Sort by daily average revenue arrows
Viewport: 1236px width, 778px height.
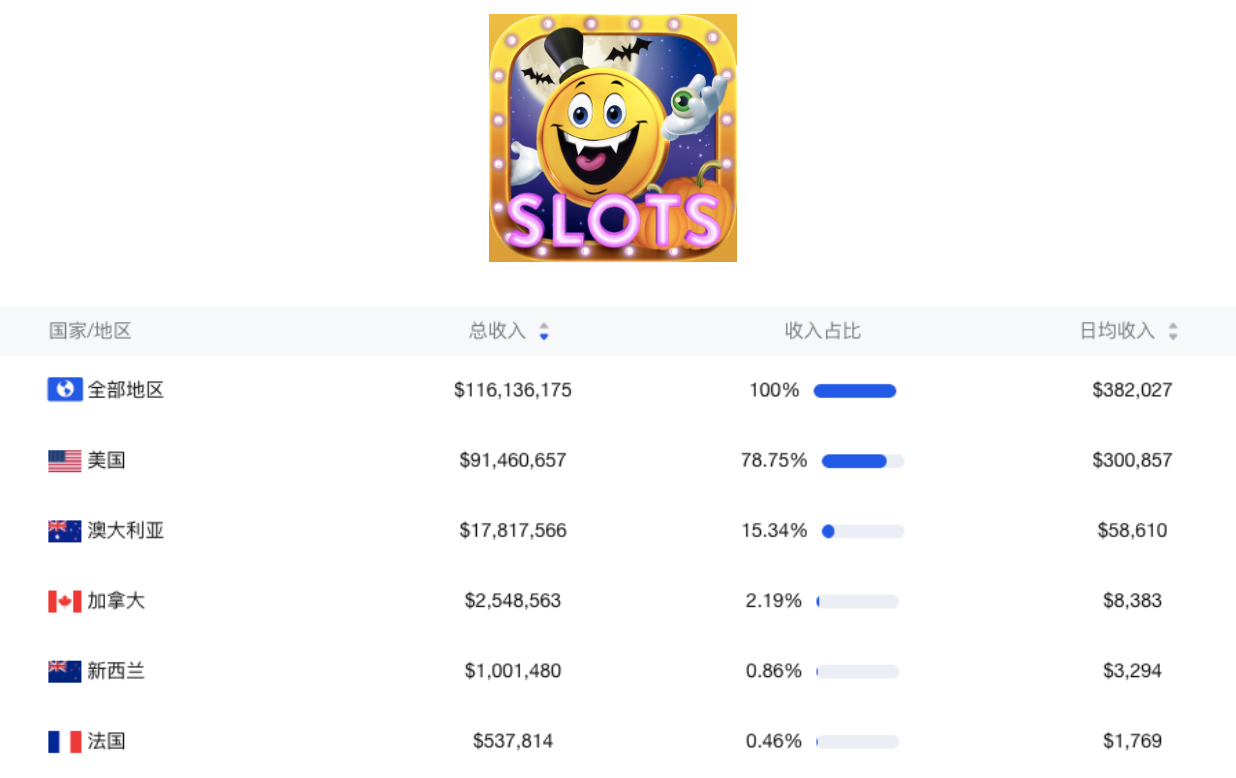[x=1173, y=331]
